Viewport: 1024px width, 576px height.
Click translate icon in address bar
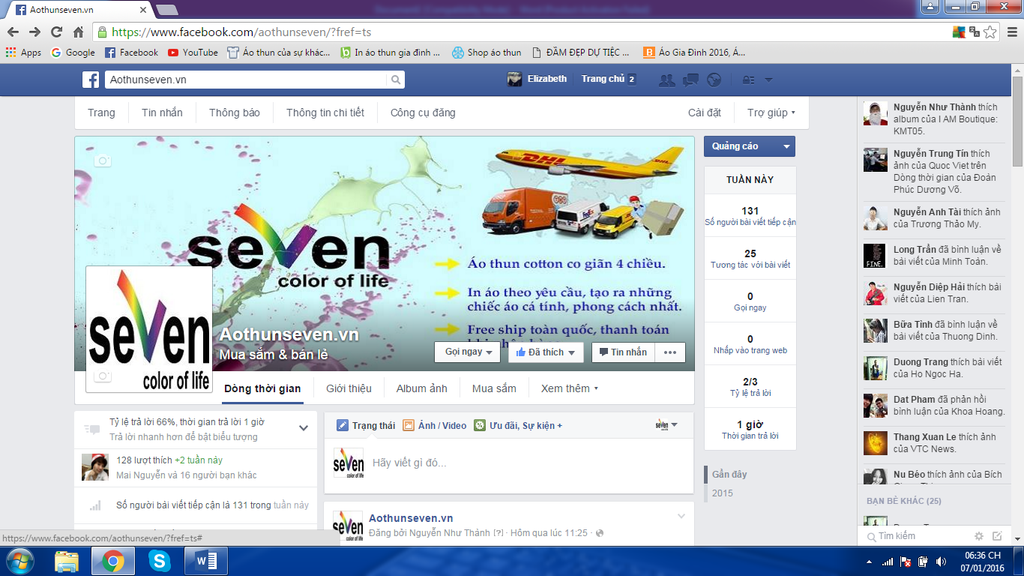(x=974, y=32)
